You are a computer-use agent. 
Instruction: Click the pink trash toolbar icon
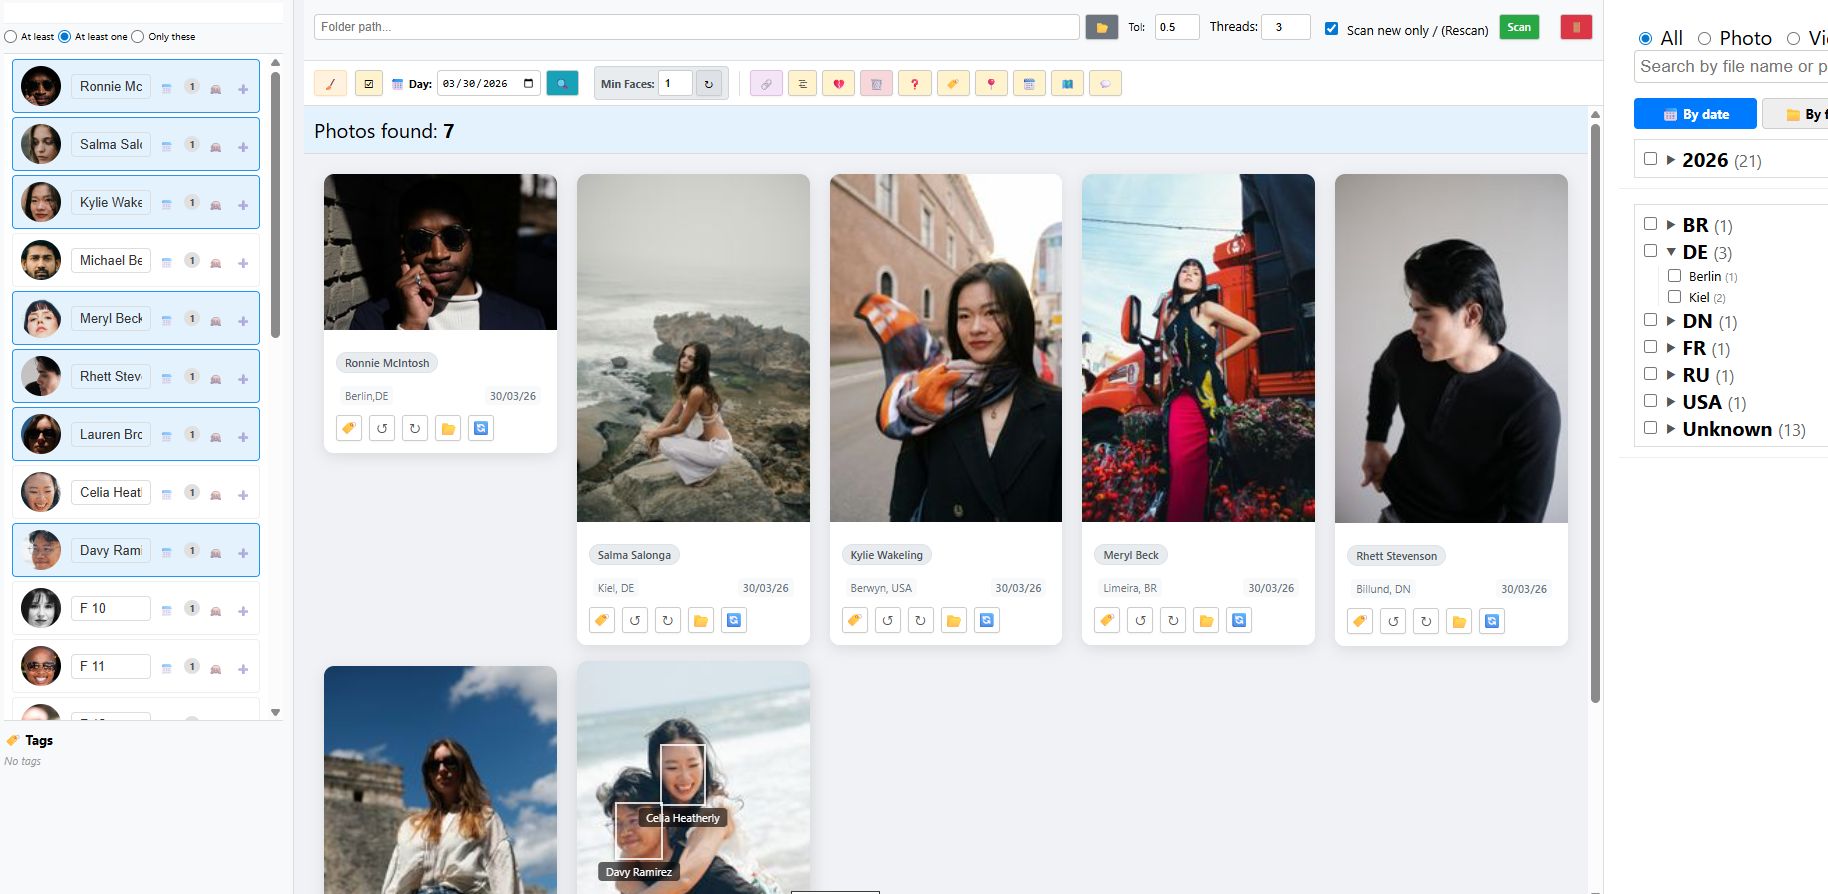tap(876, 84)
